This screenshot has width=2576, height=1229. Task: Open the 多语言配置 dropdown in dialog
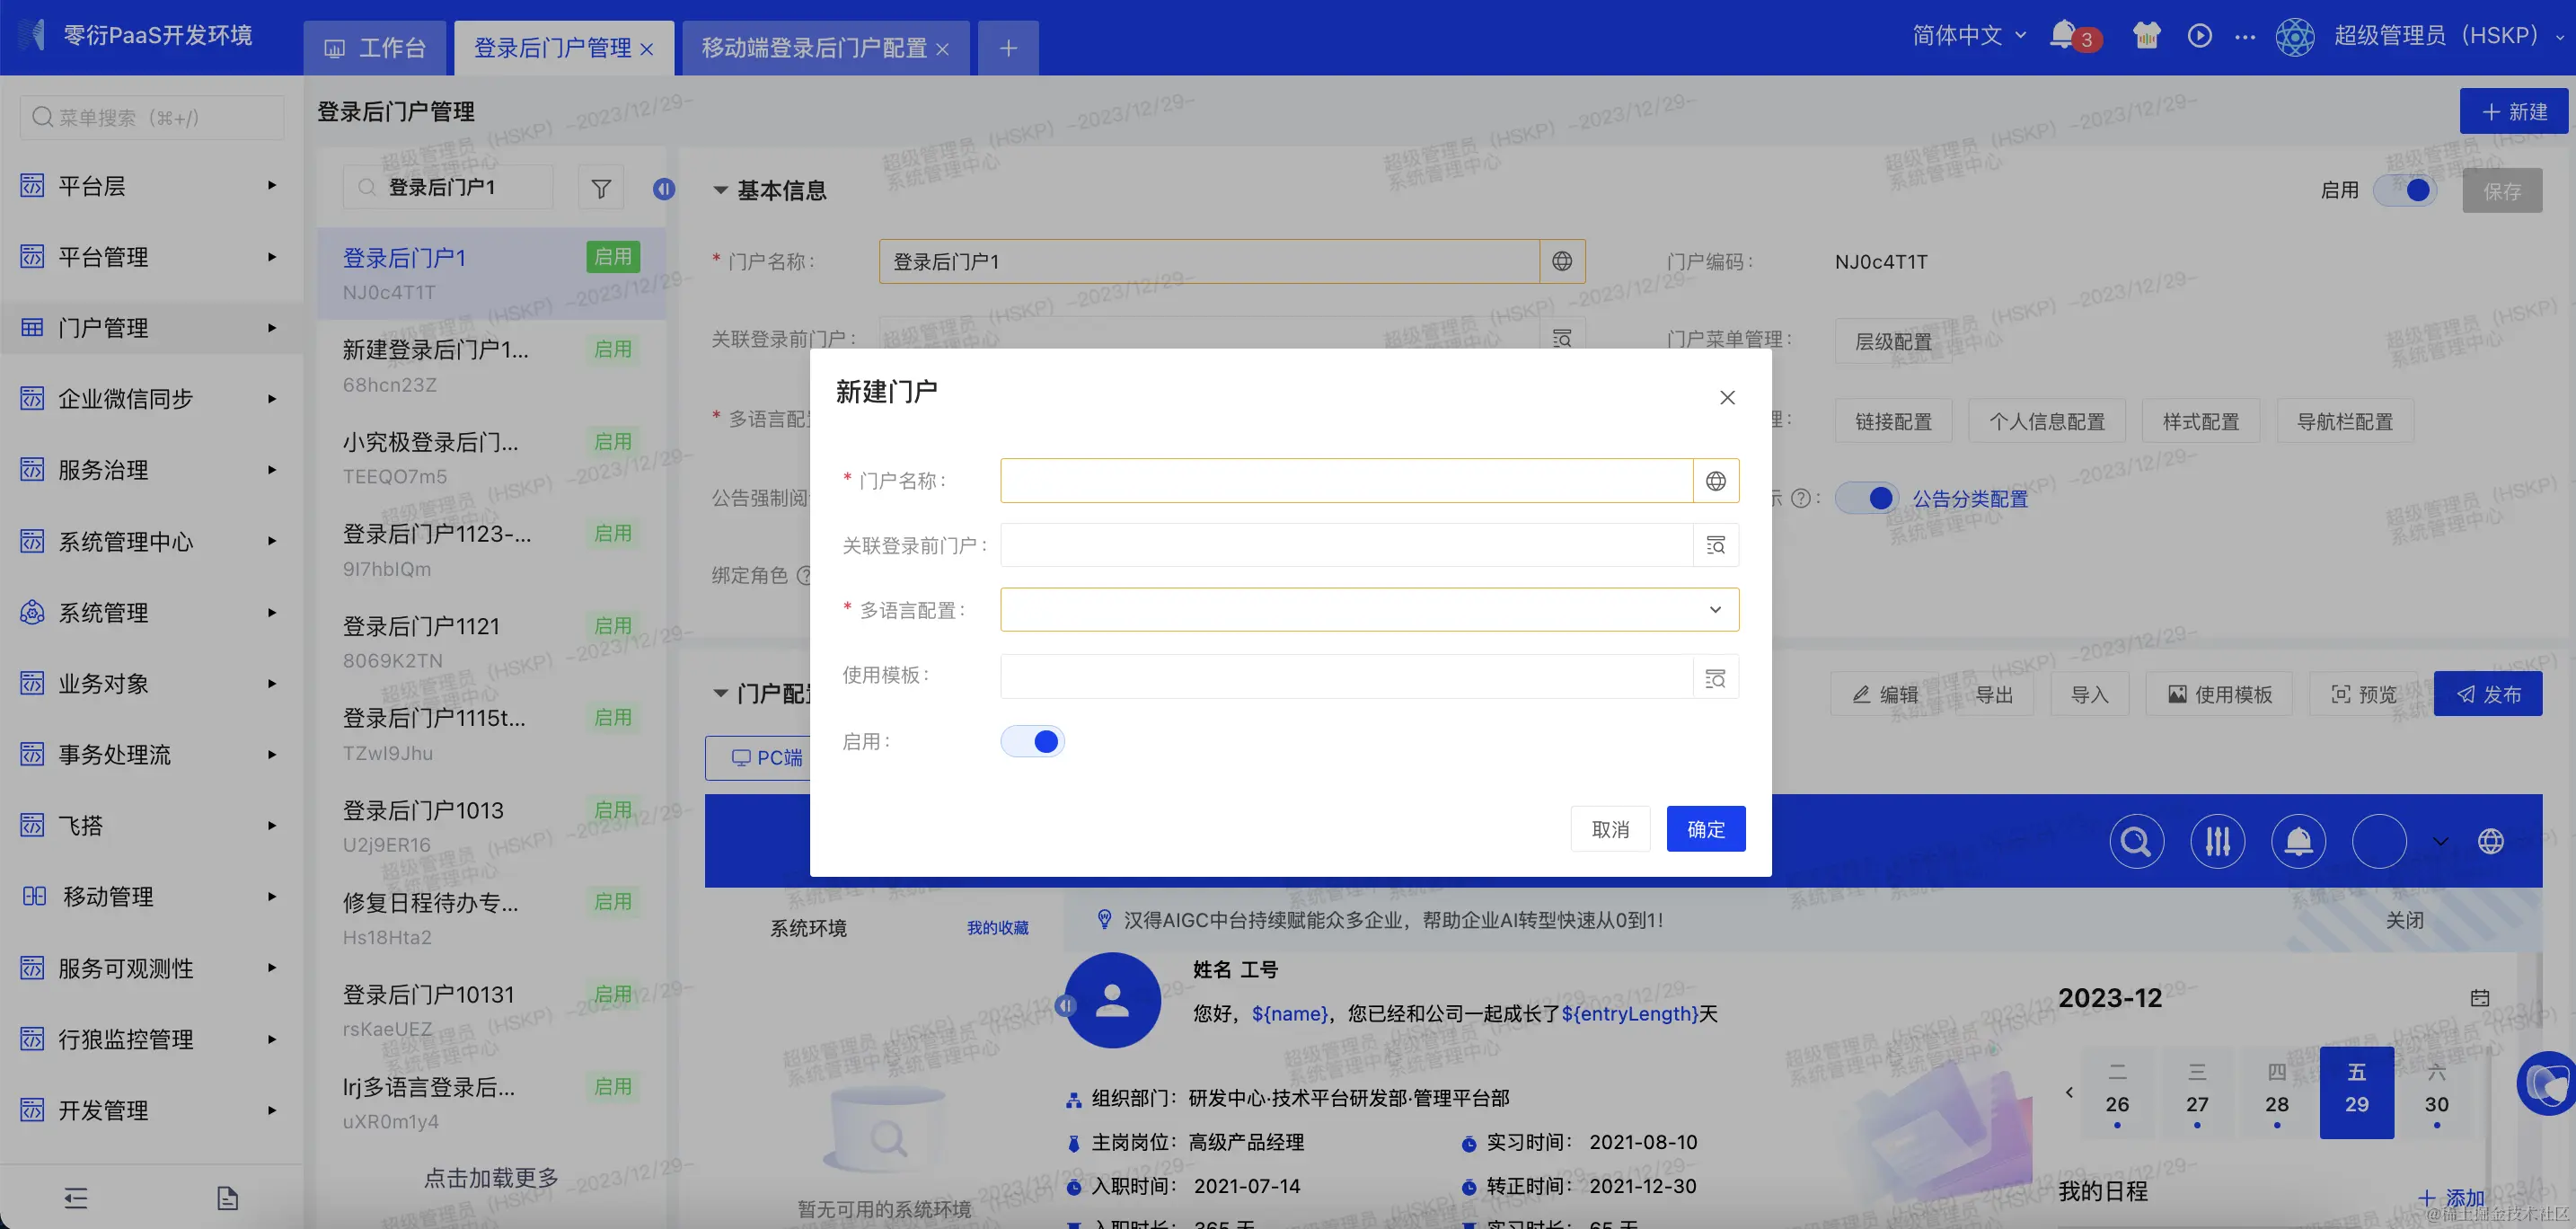pos(1368,610)
